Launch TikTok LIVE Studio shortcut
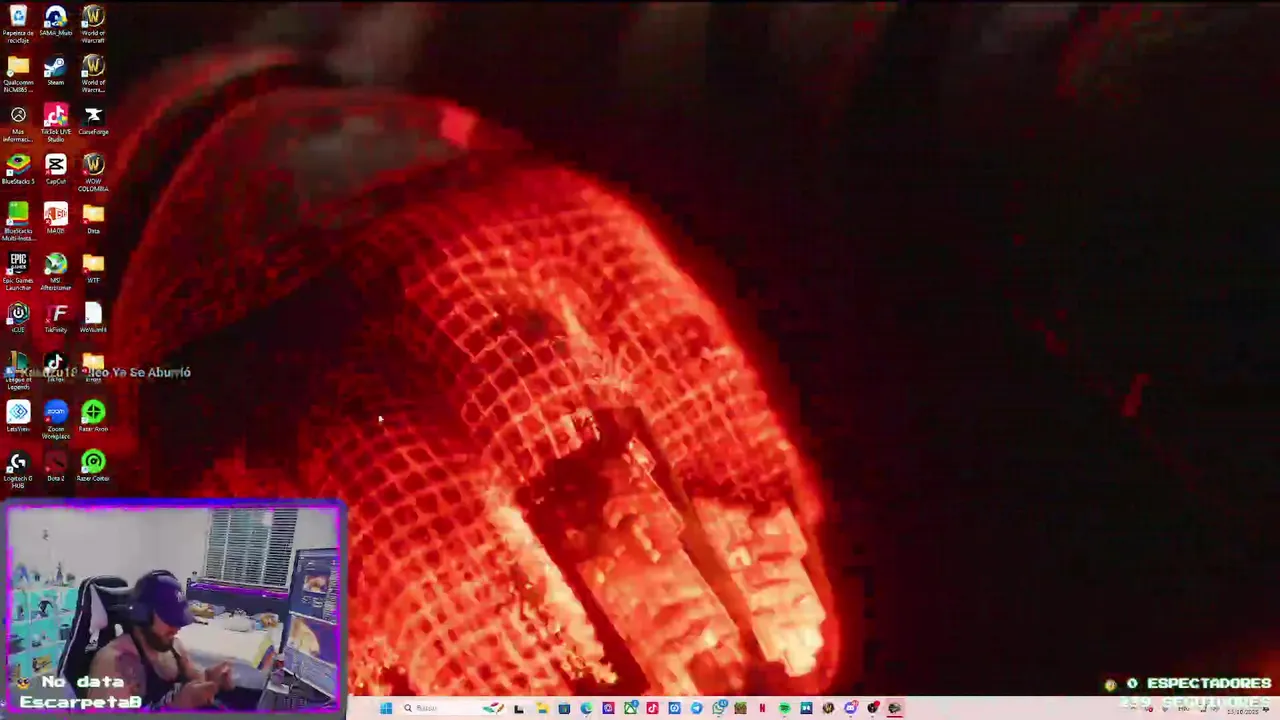The width and height of the screenshot is (1280, 720). 55,123
